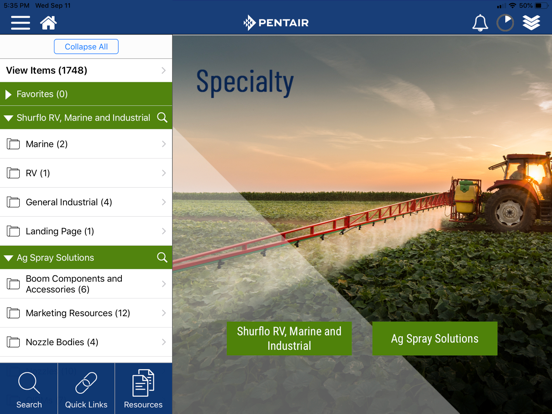This screenshot has height=414, width=552.
Task: Switch to the Resources tab
Action: [143, 389]
